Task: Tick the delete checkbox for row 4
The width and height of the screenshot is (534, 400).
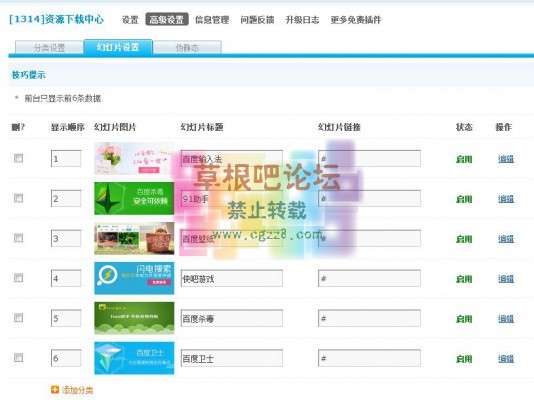Action: click(18, 278)
